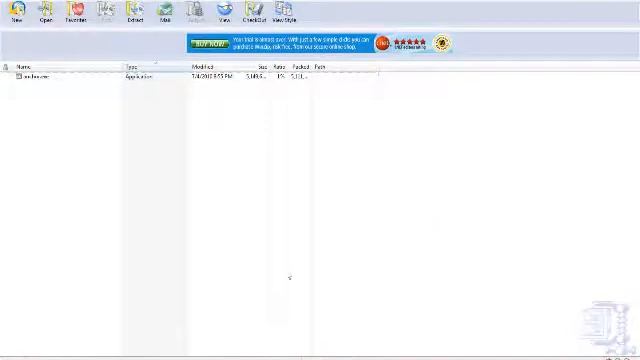The image size is (640, 360).
Task: Click the greyed-out Encrypt toolbar icon
Action: (x=195, y=11)
